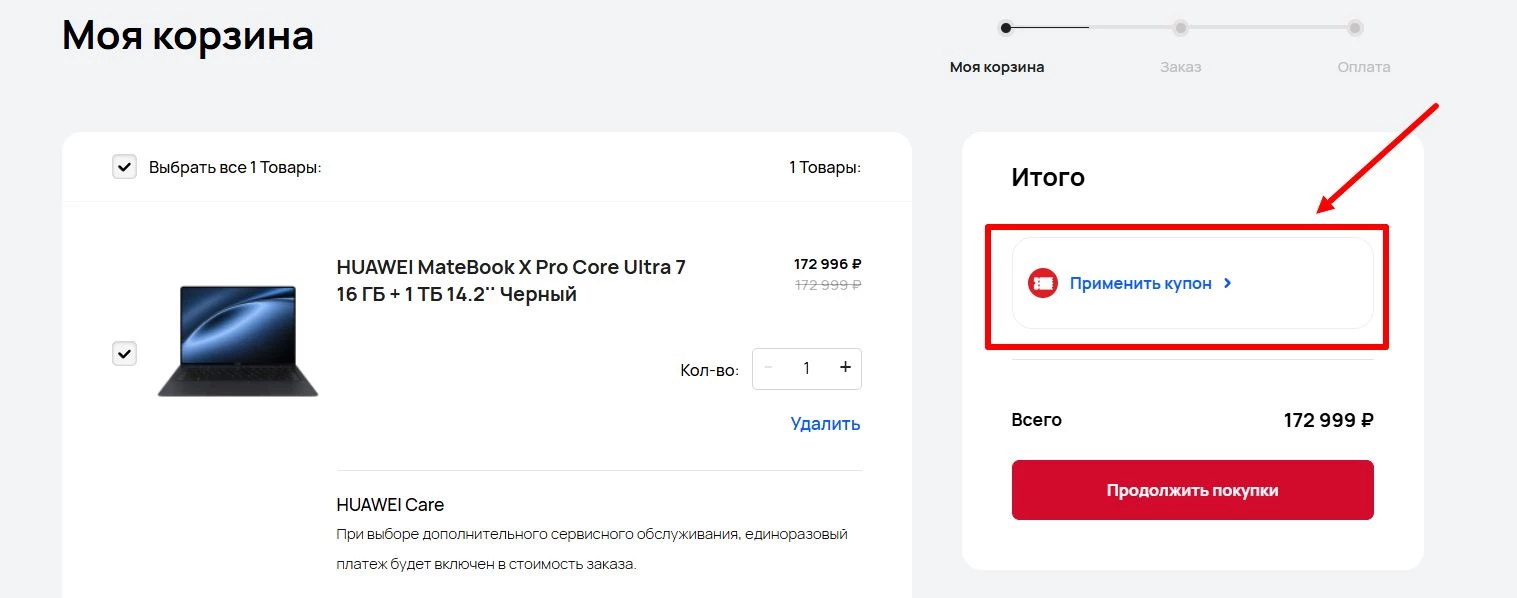Click the chevron arrow after Применить купон
1517x598 pixels.
pyautogui.click(x=1226, y=283)
